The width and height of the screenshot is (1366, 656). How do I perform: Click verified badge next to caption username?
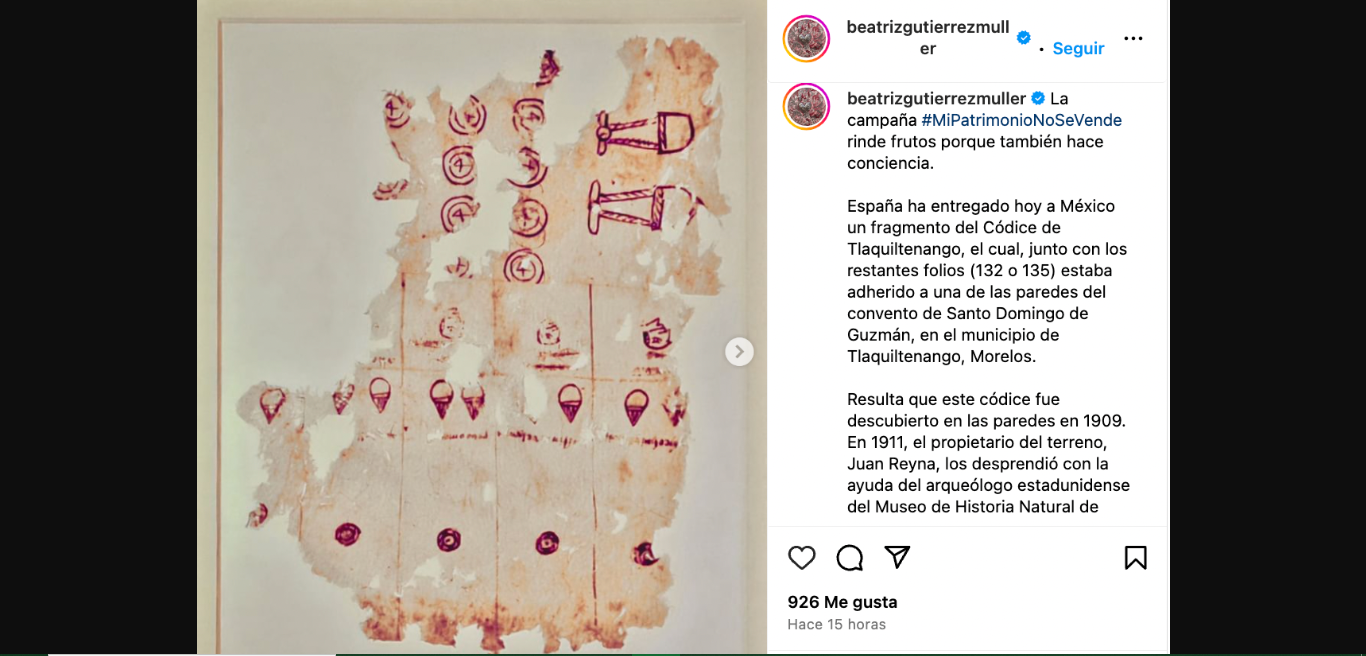[1038, 98]
